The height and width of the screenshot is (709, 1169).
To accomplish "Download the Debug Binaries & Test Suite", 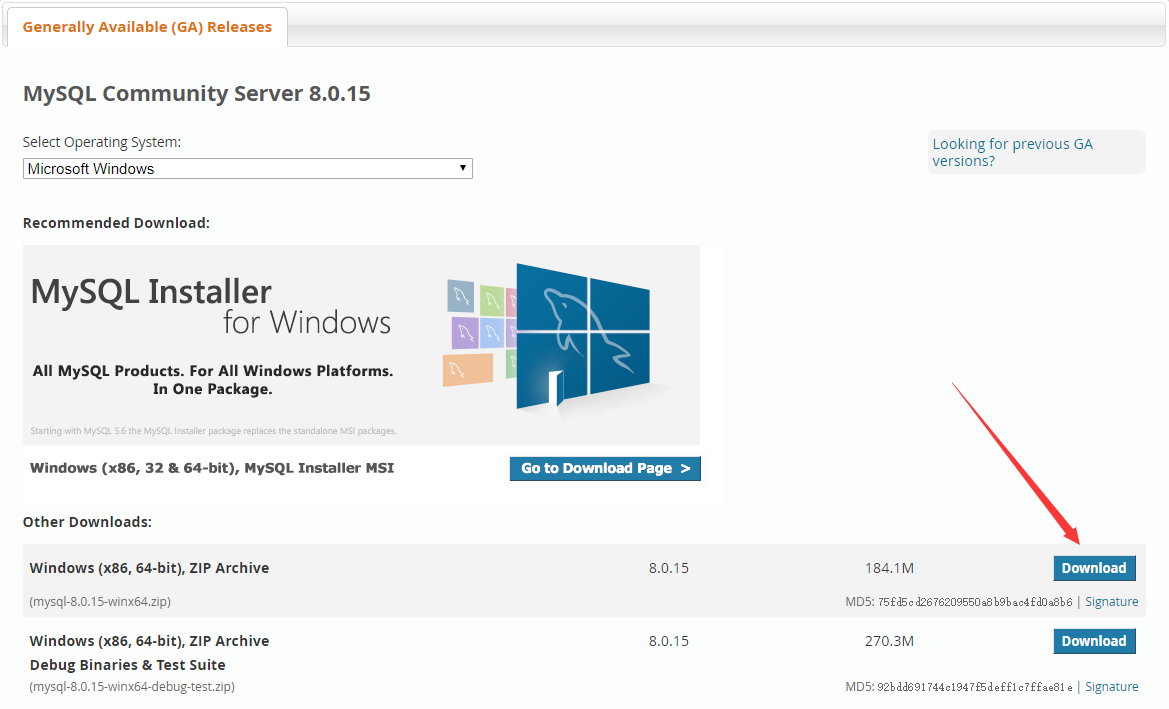I will (x=1094, y=640).
